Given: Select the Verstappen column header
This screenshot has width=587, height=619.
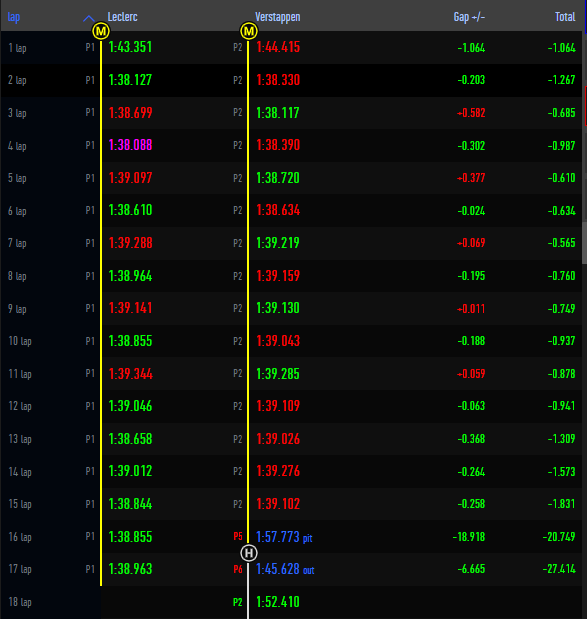Looking at the screenshot, I should pyautogui.click(x=278, y=17).
